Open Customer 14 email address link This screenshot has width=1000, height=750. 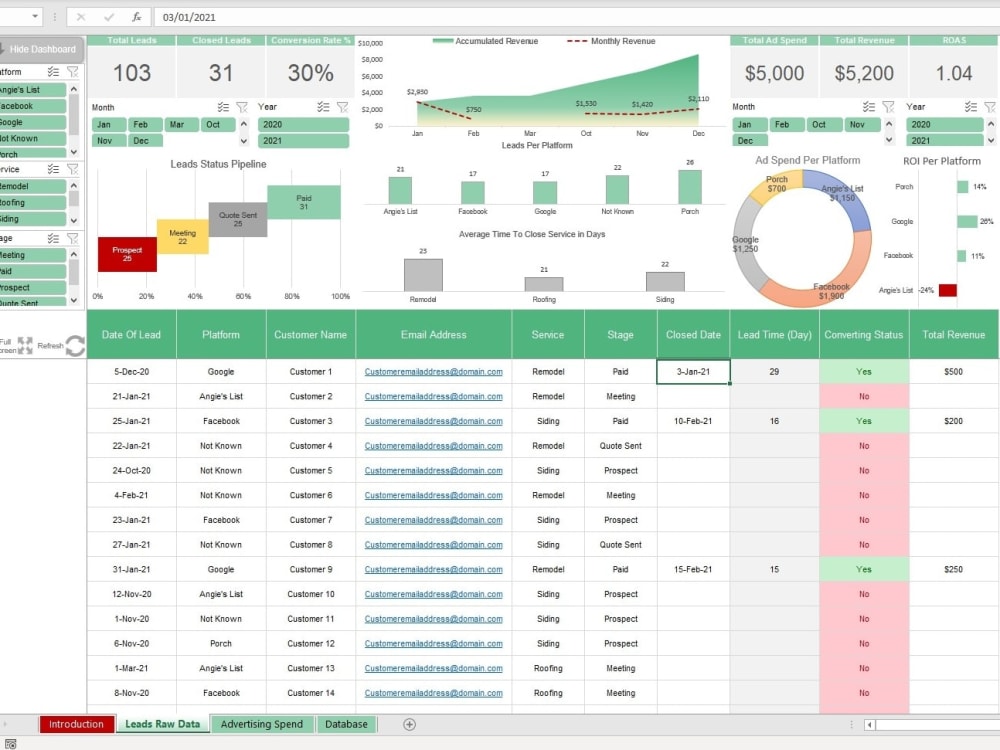(x=434, y=693)
